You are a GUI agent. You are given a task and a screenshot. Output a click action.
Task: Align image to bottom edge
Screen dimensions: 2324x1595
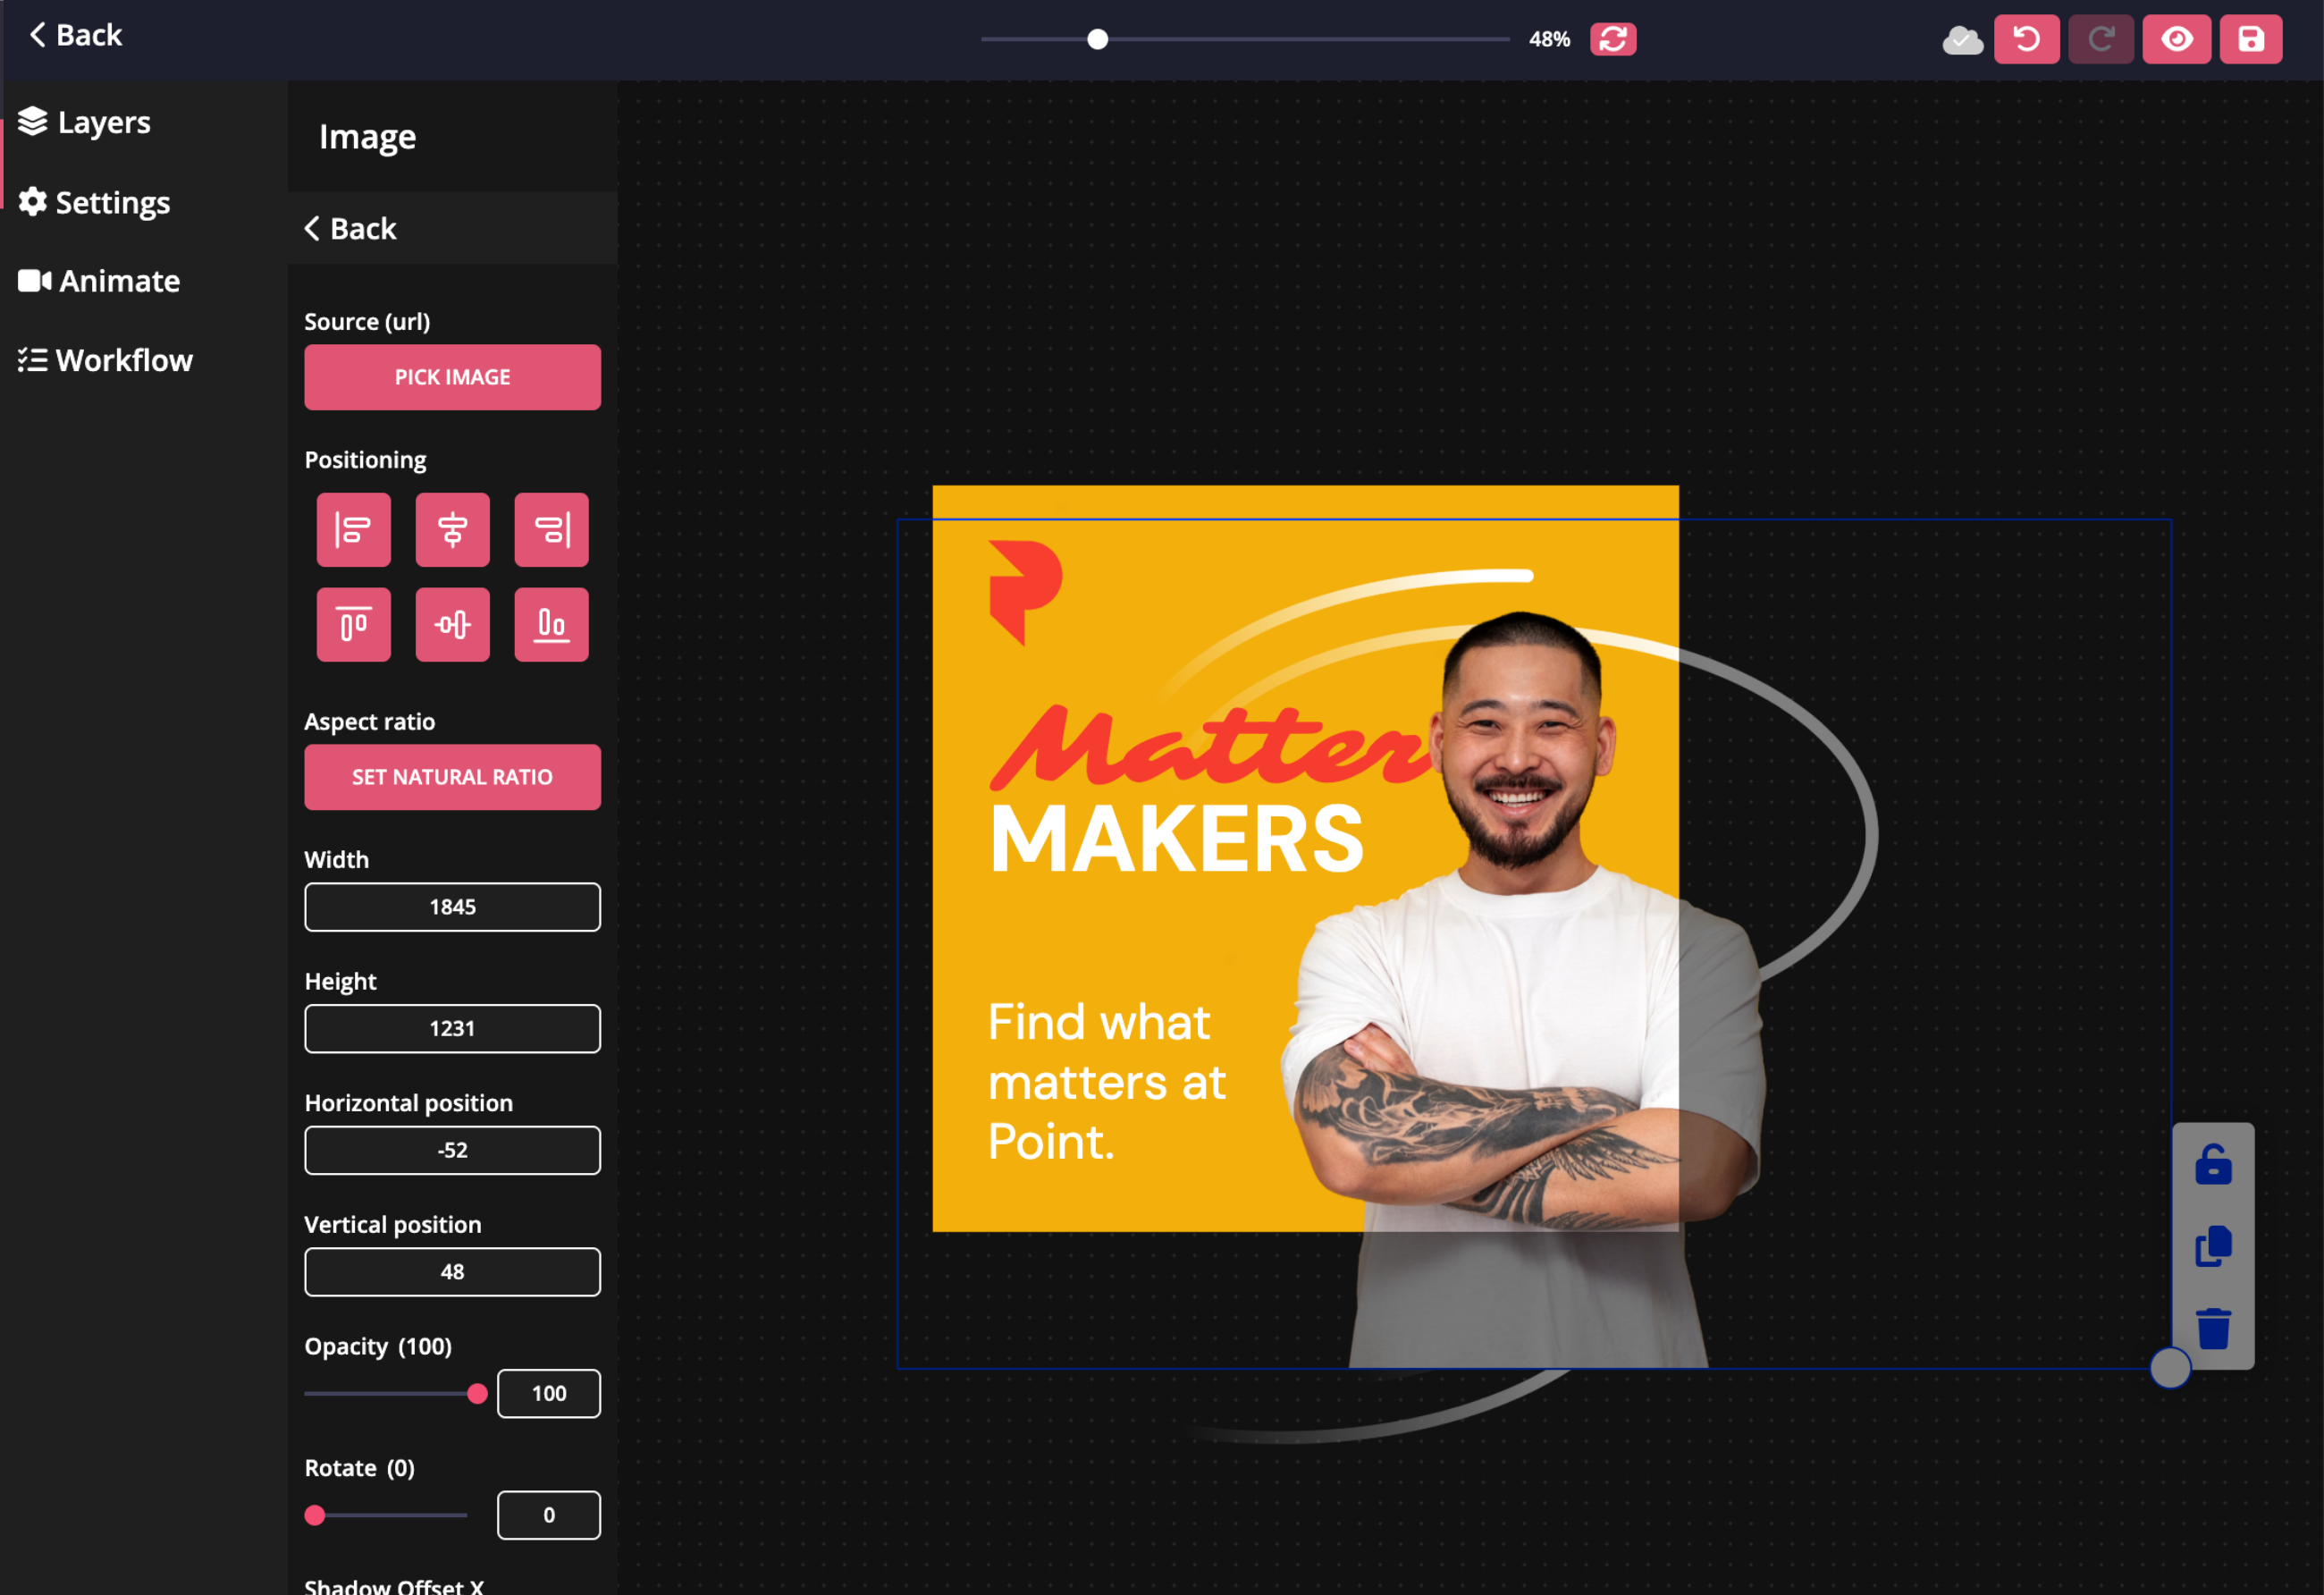552,625
